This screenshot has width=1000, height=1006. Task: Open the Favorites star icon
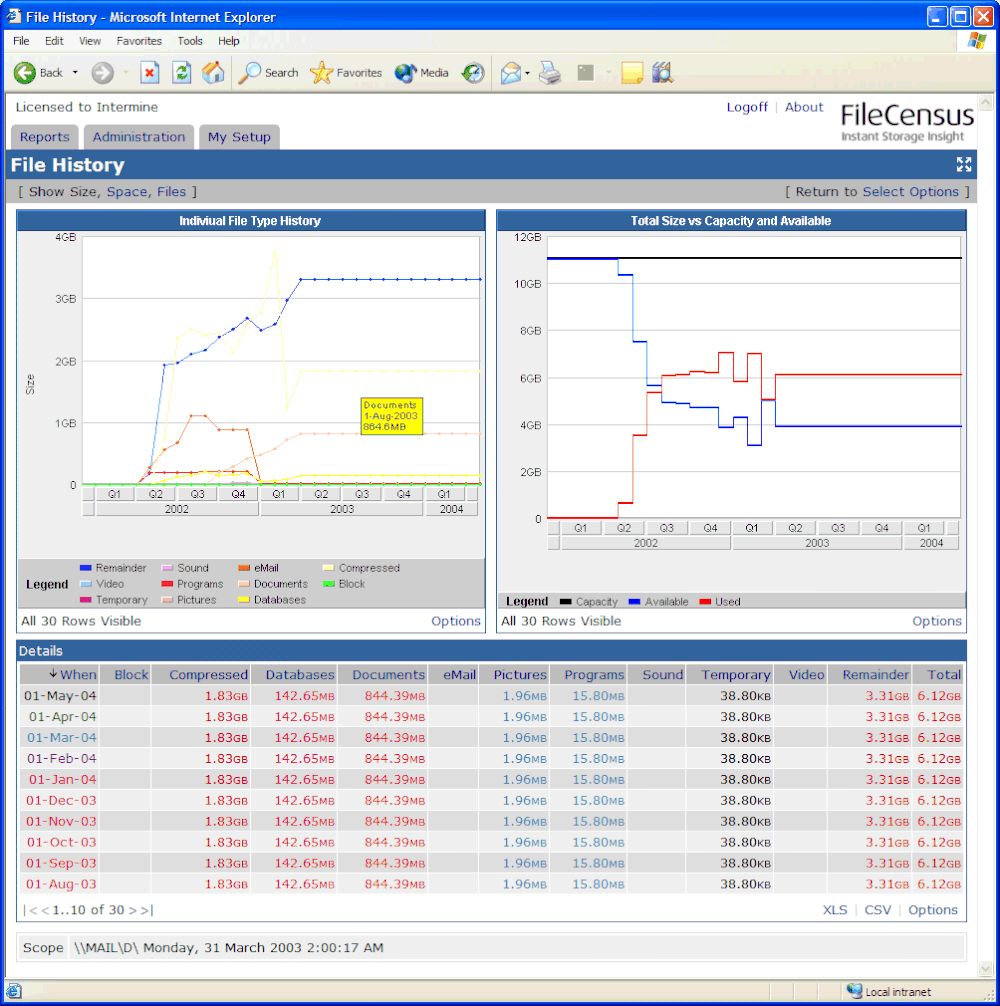pos(319,72)
